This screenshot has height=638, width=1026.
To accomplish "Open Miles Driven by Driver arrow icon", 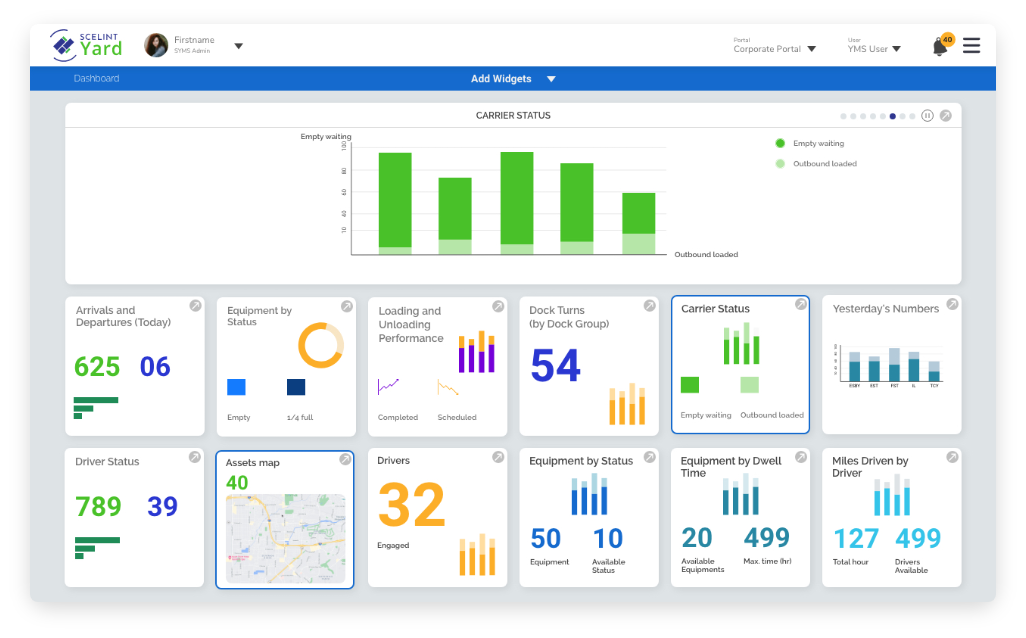I will 952,457.
